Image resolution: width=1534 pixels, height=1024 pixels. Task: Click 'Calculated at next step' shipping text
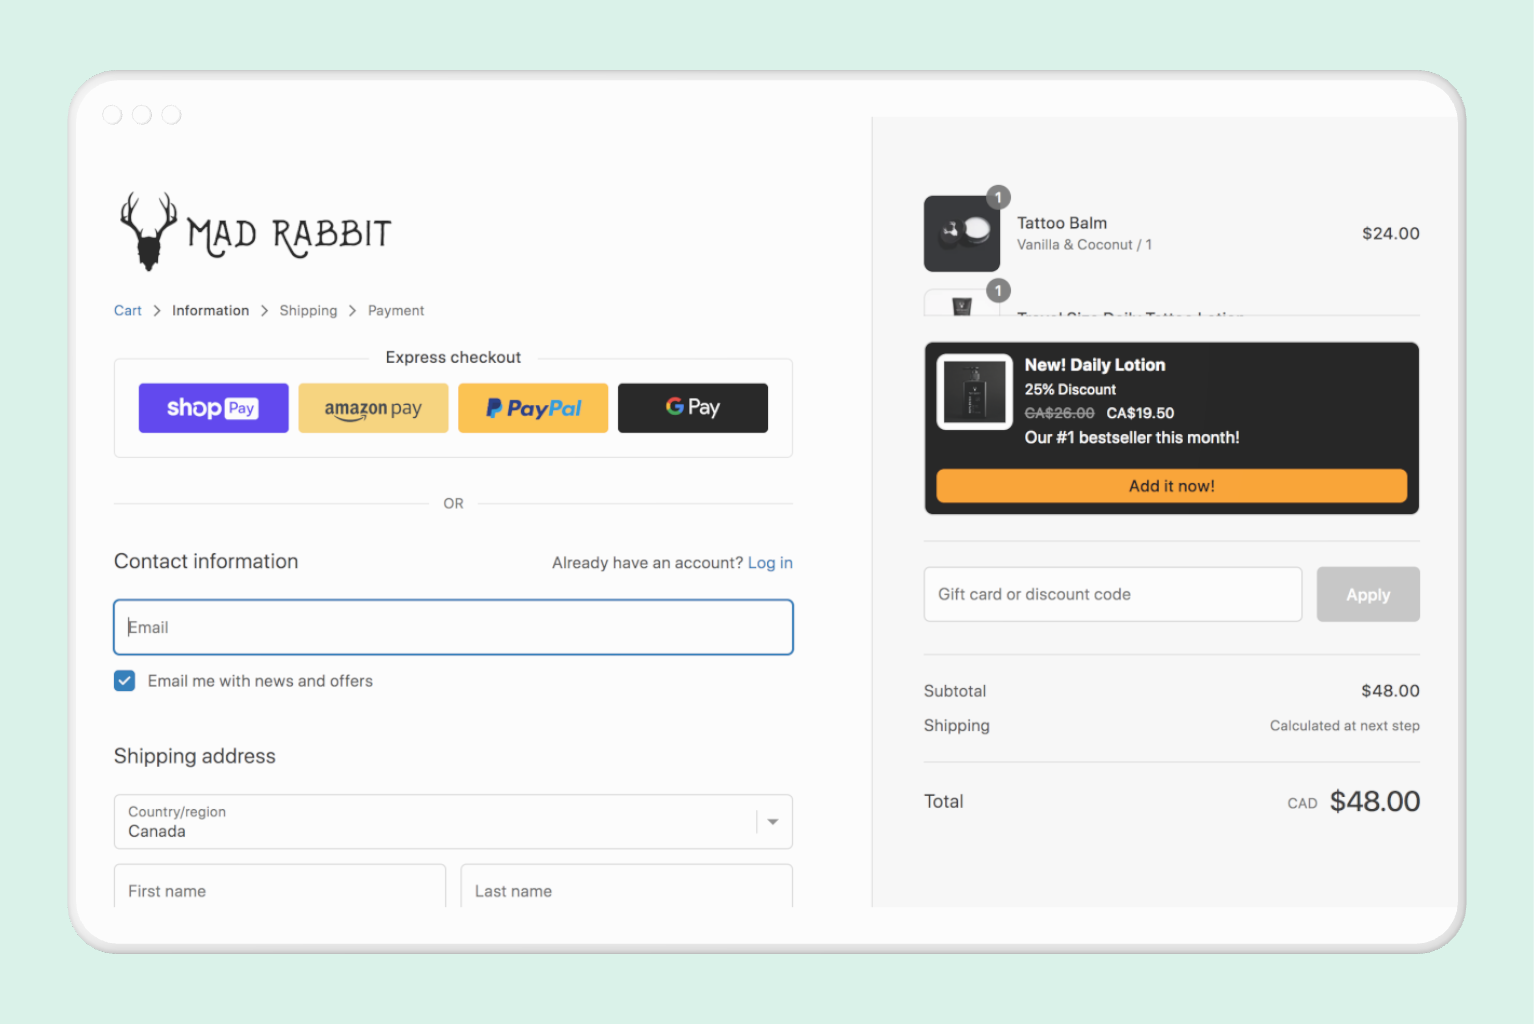pyautogui.click(x=1345, y=726)
